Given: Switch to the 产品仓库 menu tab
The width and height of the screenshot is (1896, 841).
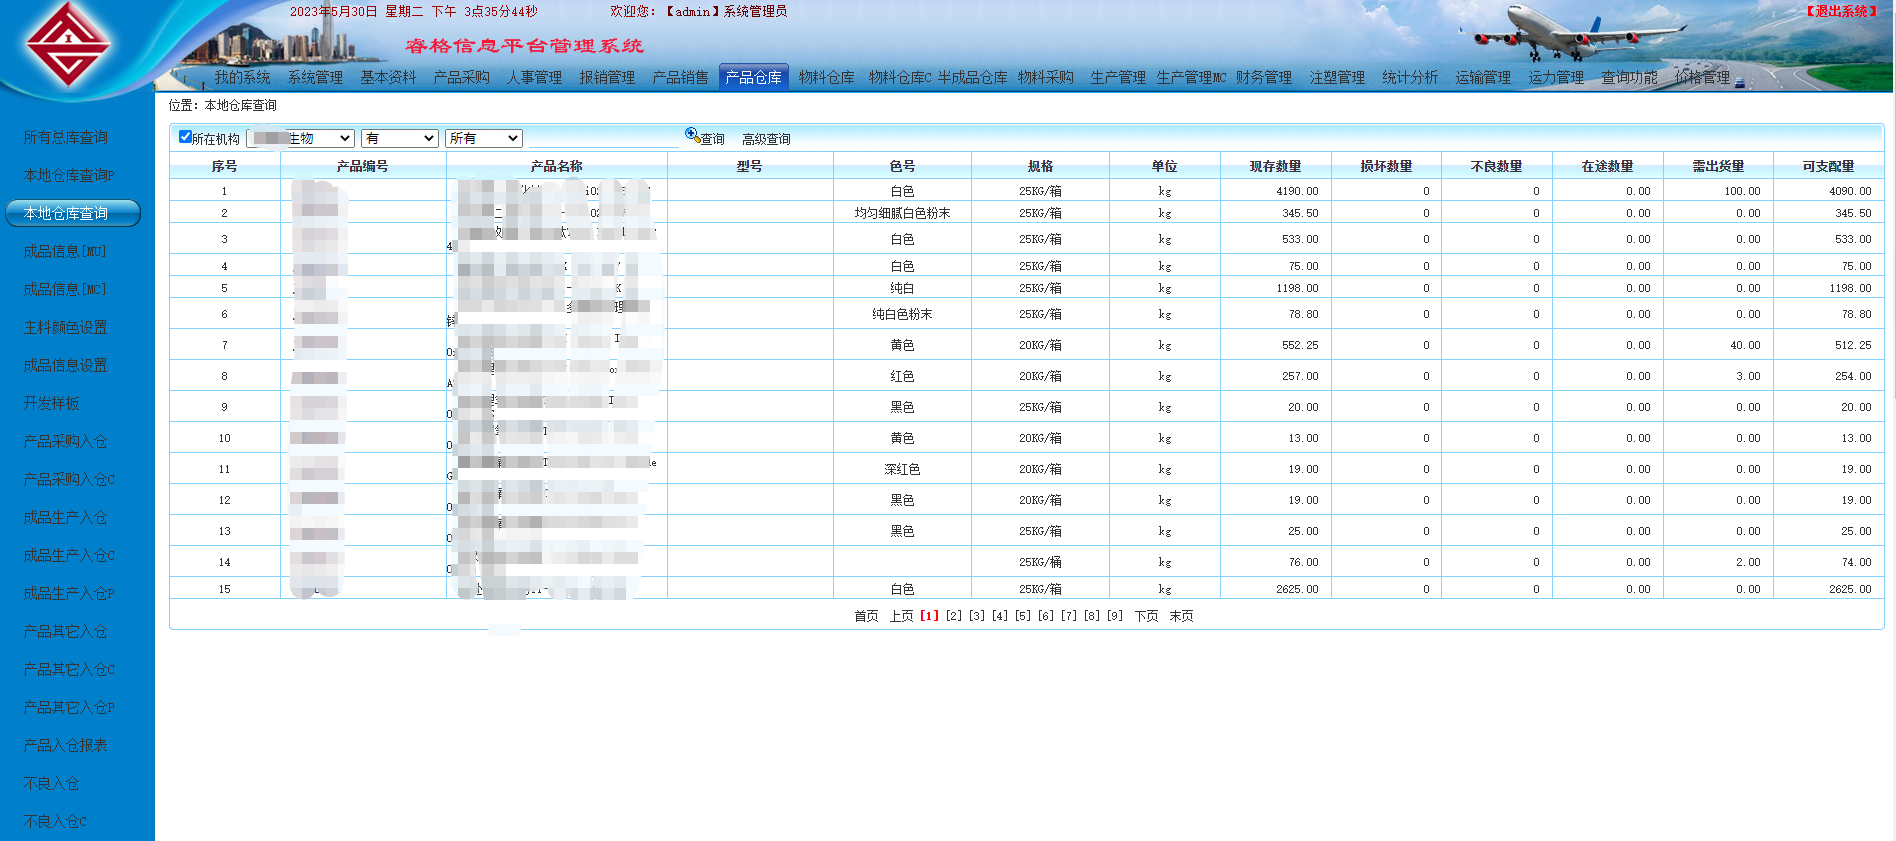Looking at the screenshot, I should (x=753, y=78).
